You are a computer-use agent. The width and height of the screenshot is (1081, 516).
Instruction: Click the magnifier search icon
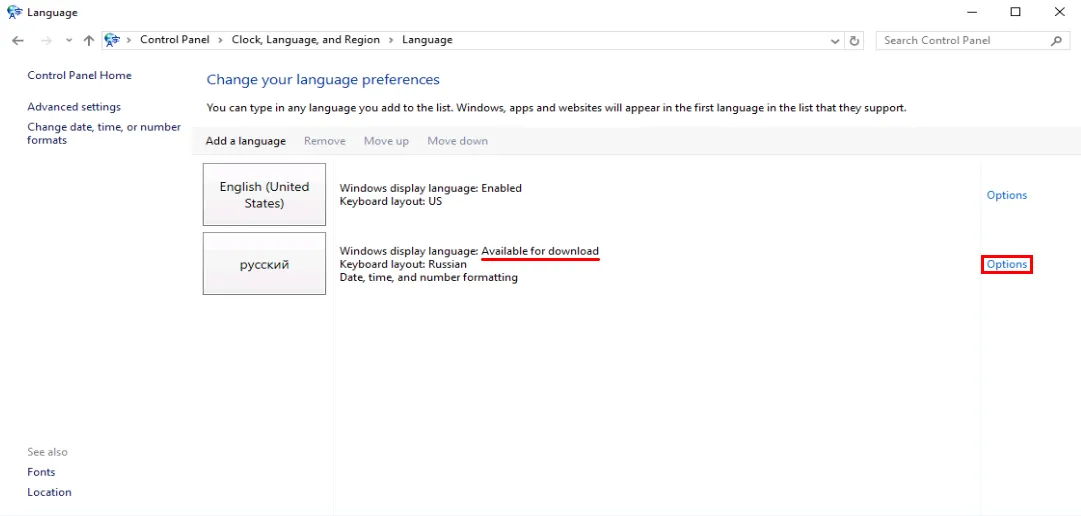(x=1057, y=40)
